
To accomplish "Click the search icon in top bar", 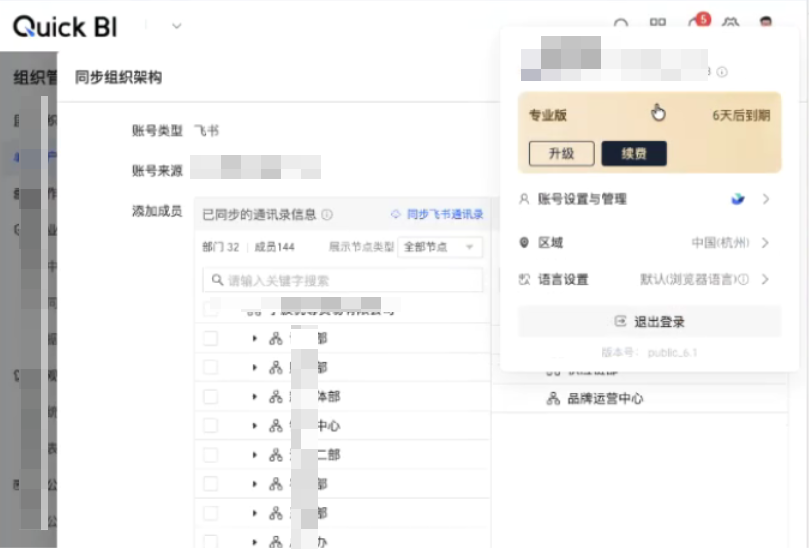I will [621, 24].
